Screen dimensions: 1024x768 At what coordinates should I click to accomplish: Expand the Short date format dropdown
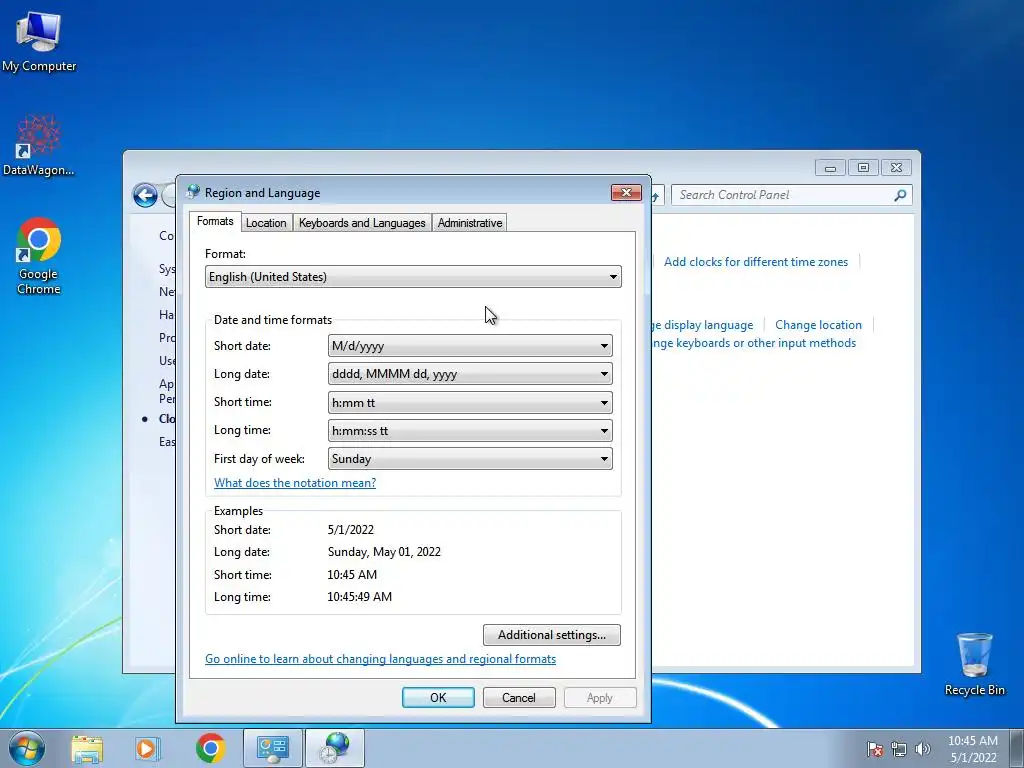[x=470, y=345]
